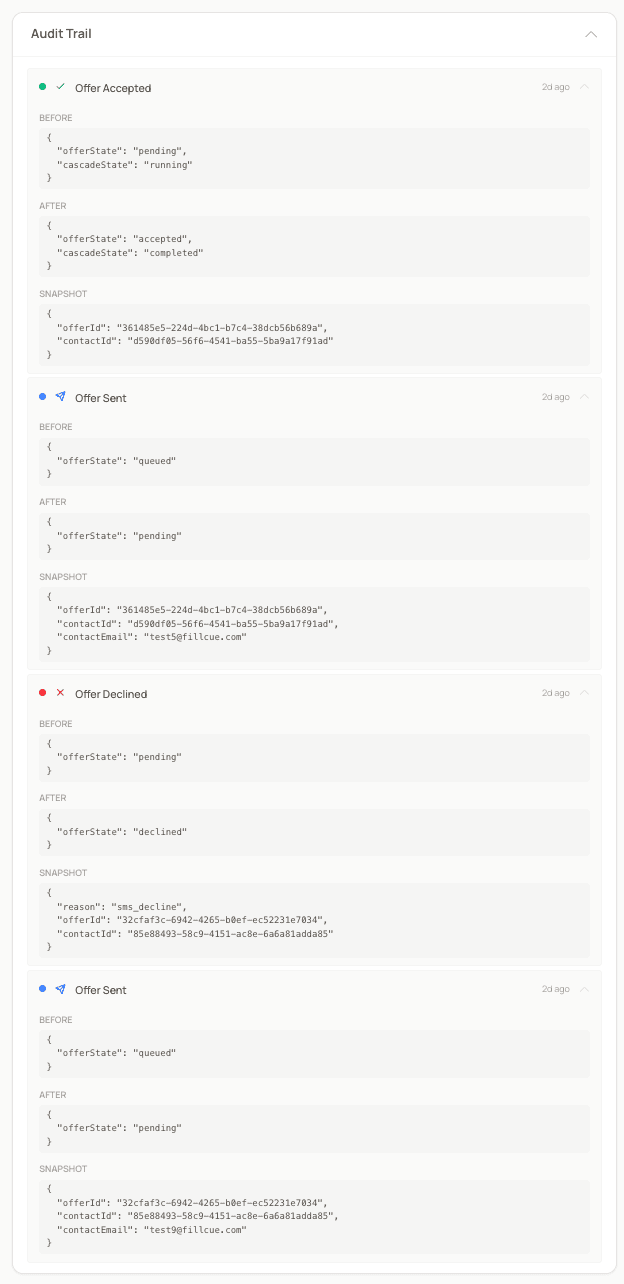Image resolution: width=624 pixels, height=1284 pixels.
Task: Click paper plane icon of test9 Offer Sent entry
Action: click(60, 989)
